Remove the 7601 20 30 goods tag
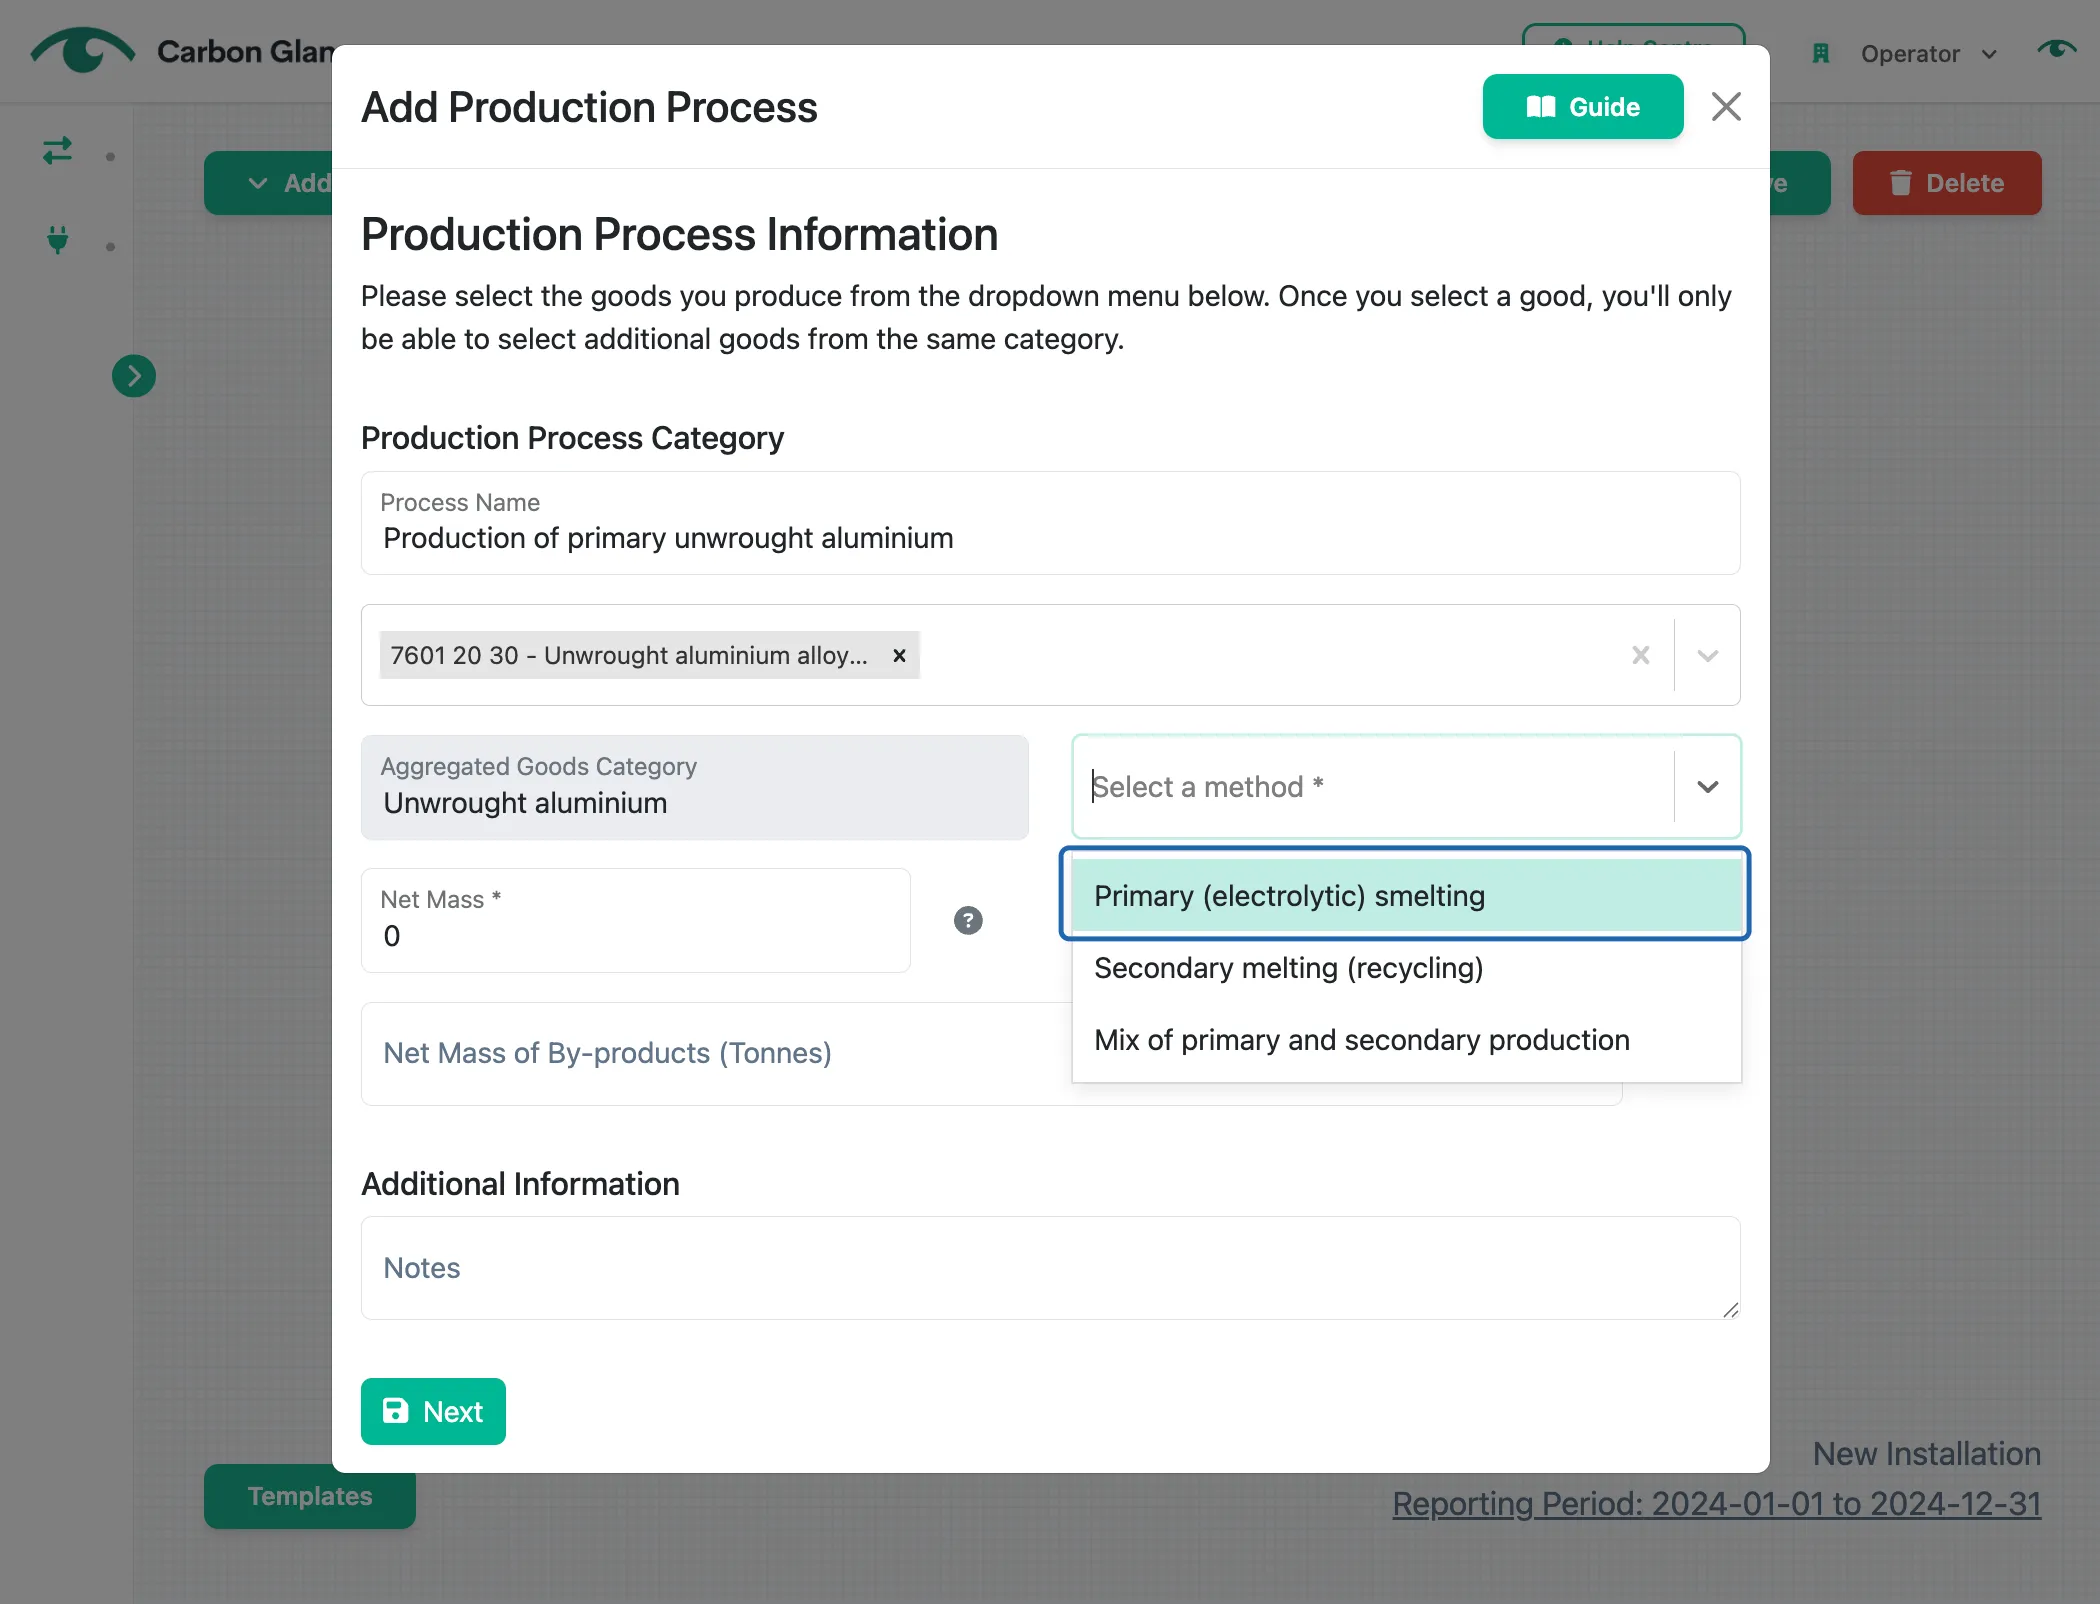 click(x=899, y=655)
